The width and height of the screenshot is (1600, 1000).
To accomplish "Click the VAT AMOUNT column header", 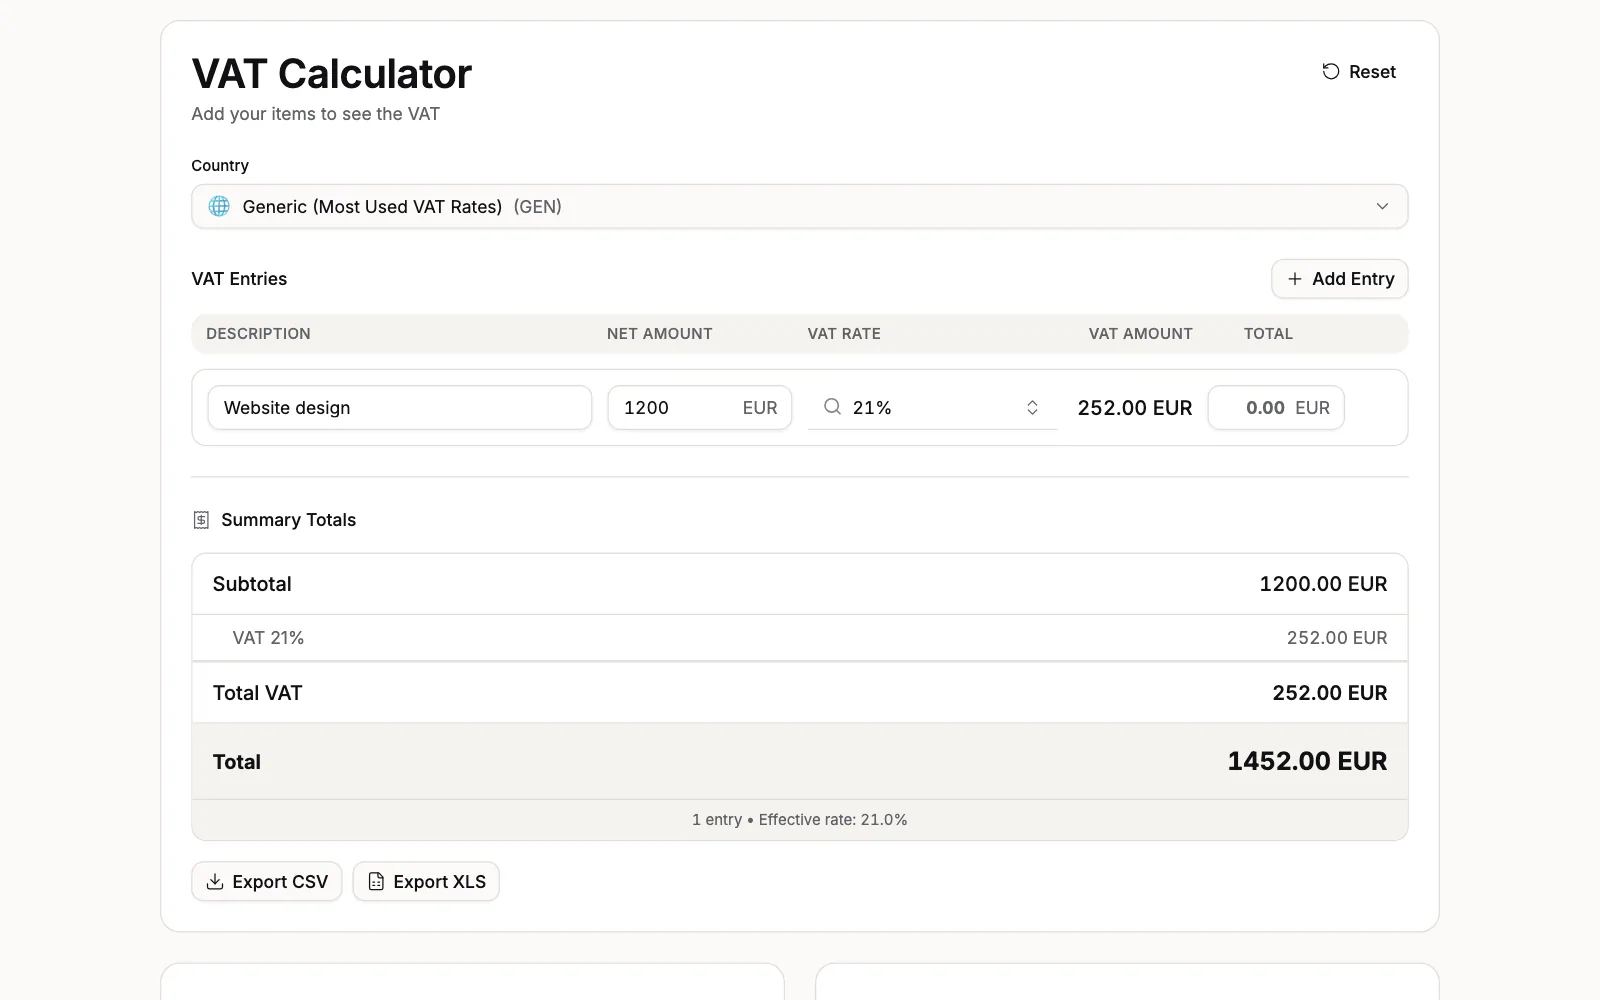I will [x=1141, y=334].
